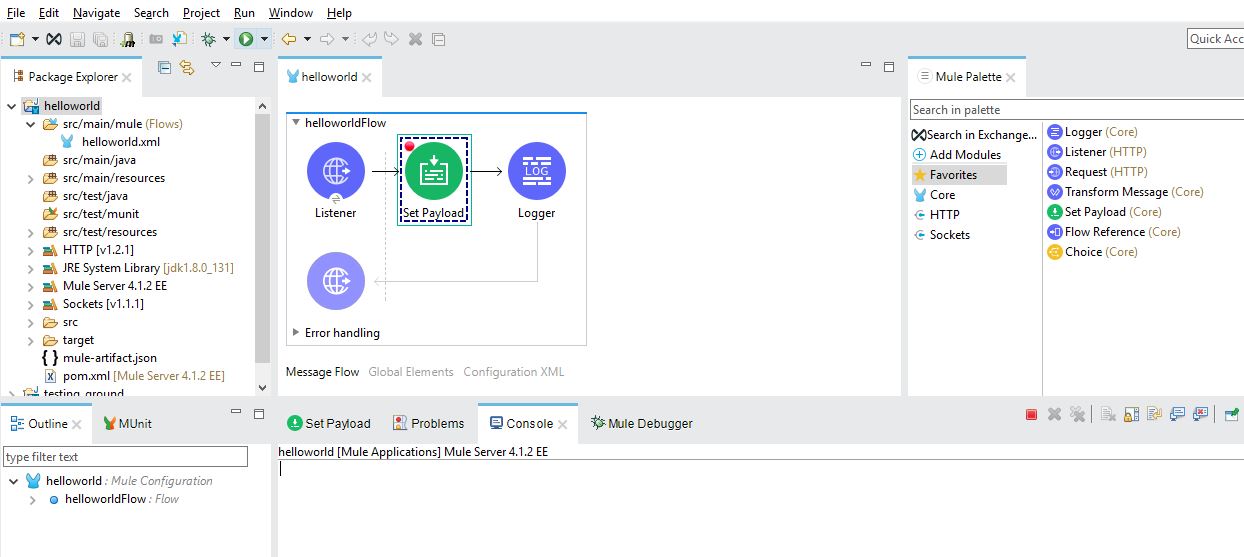Open the Window menu
The width and height of the screenshot is (1244, 557).
tap(291, 13)
